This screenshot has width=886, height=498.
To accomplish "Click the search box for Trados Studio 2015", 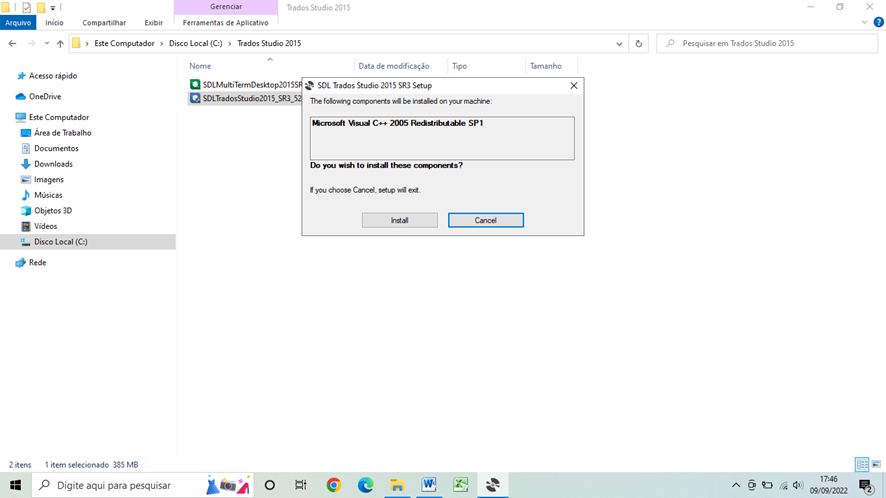I will (x=767, y=43).
